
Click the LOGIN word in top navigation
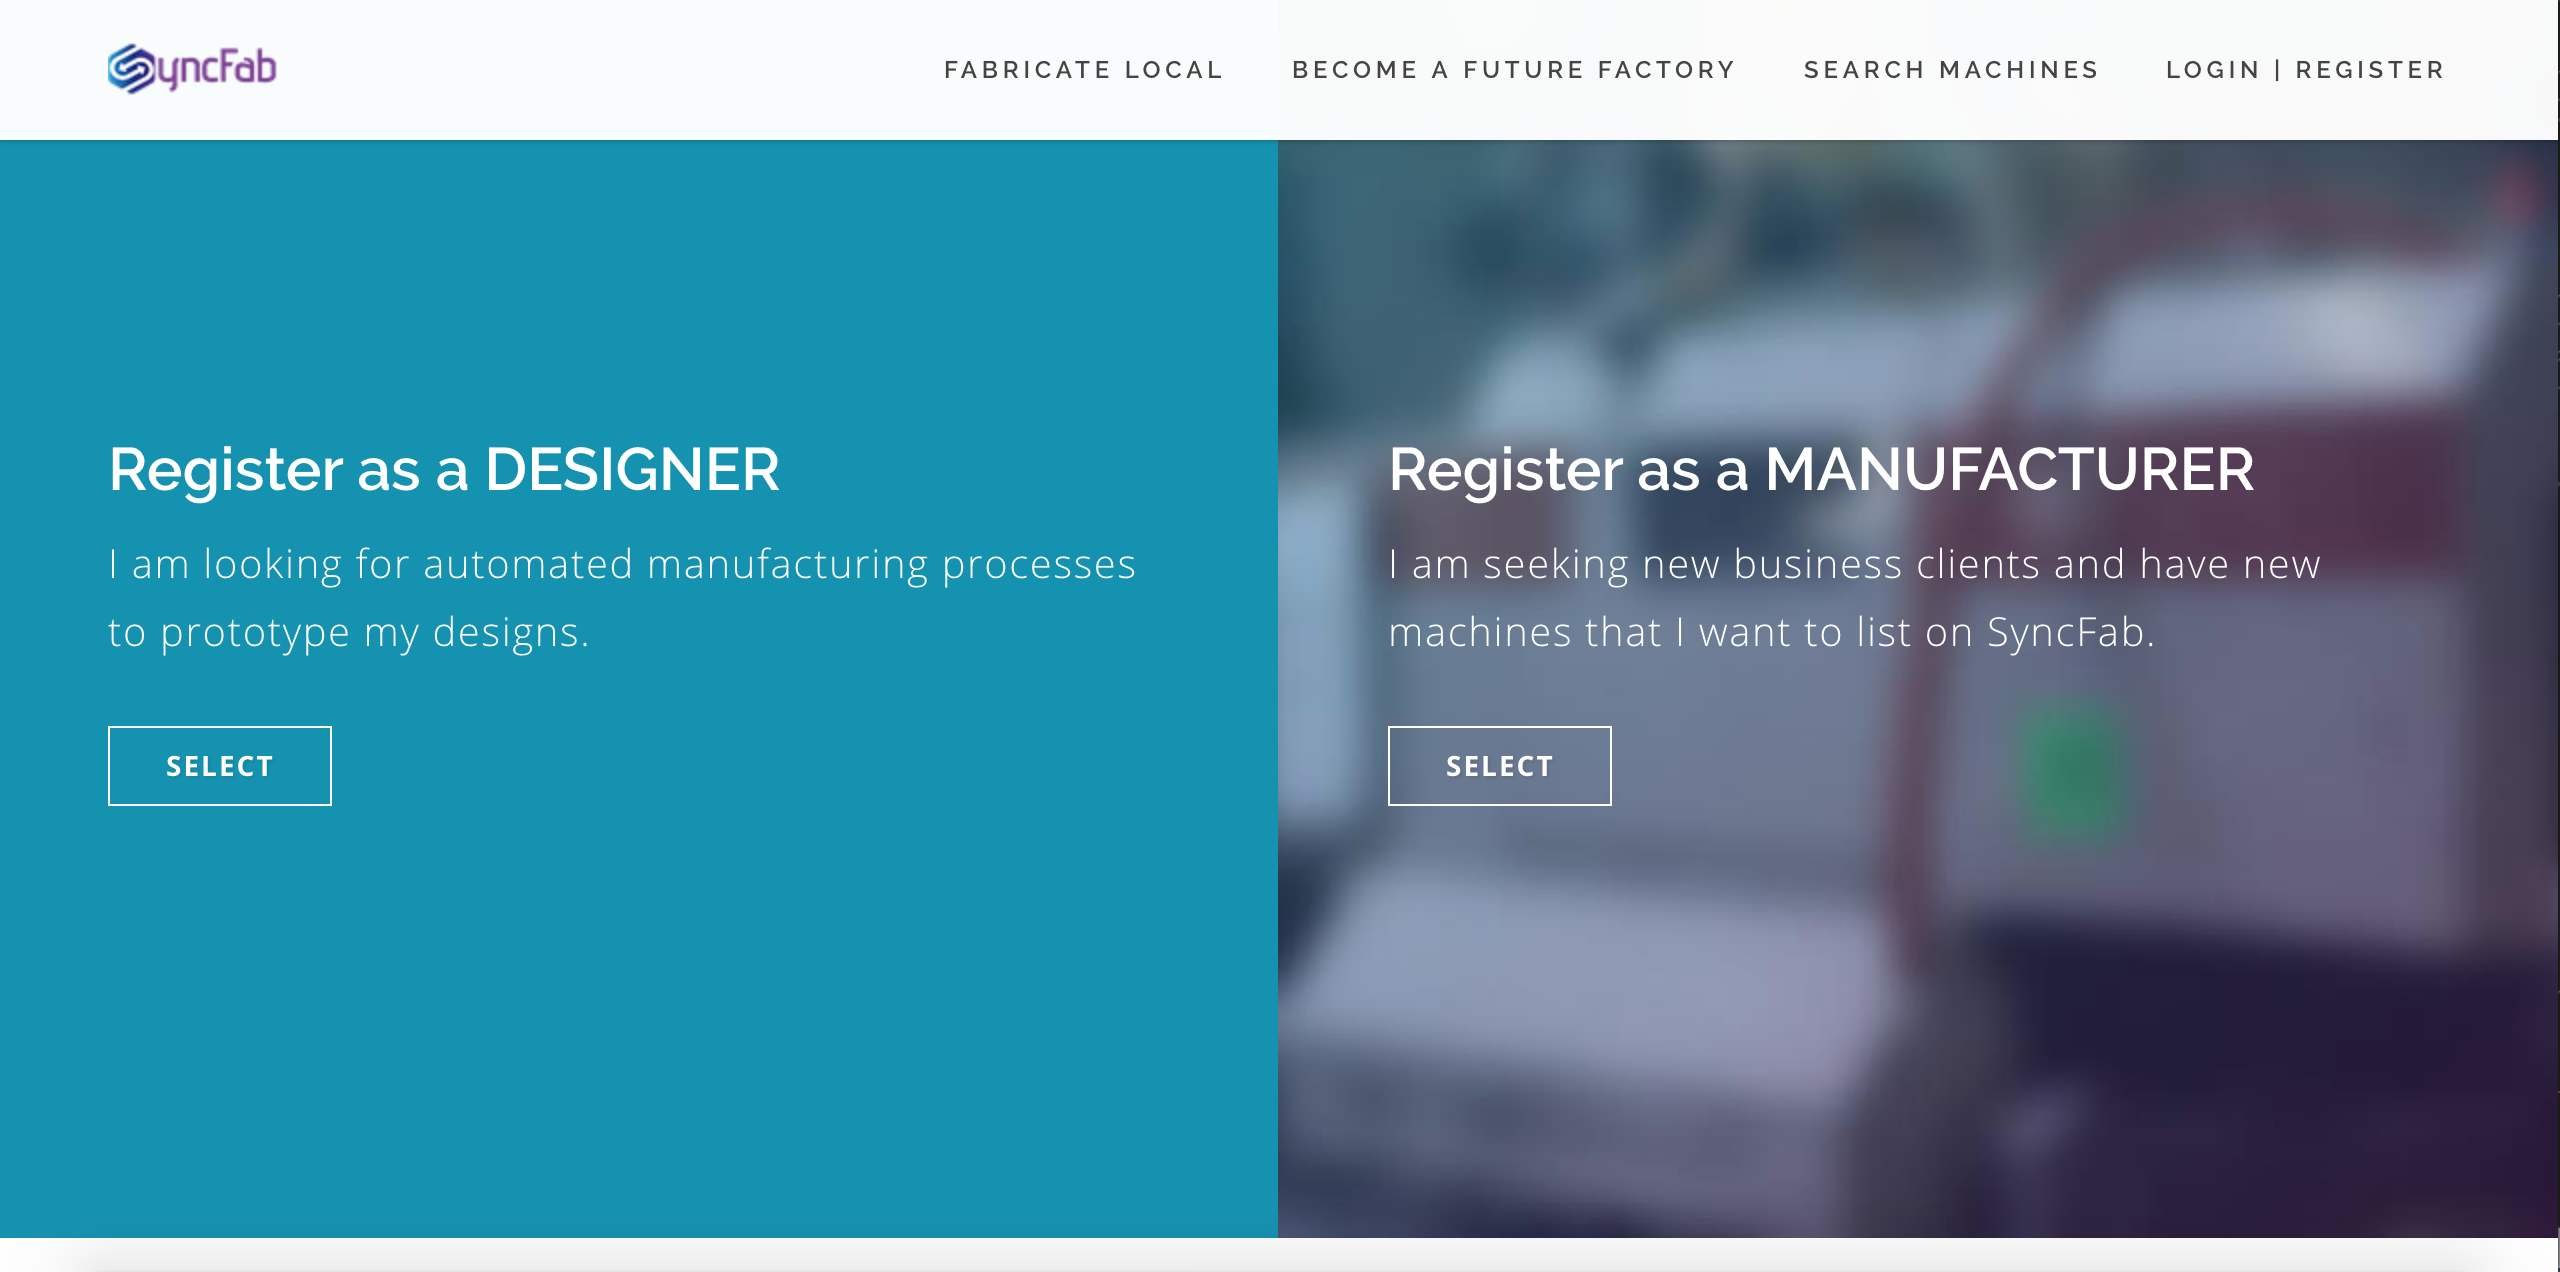pyautogui.click(x=2213, y=70)
